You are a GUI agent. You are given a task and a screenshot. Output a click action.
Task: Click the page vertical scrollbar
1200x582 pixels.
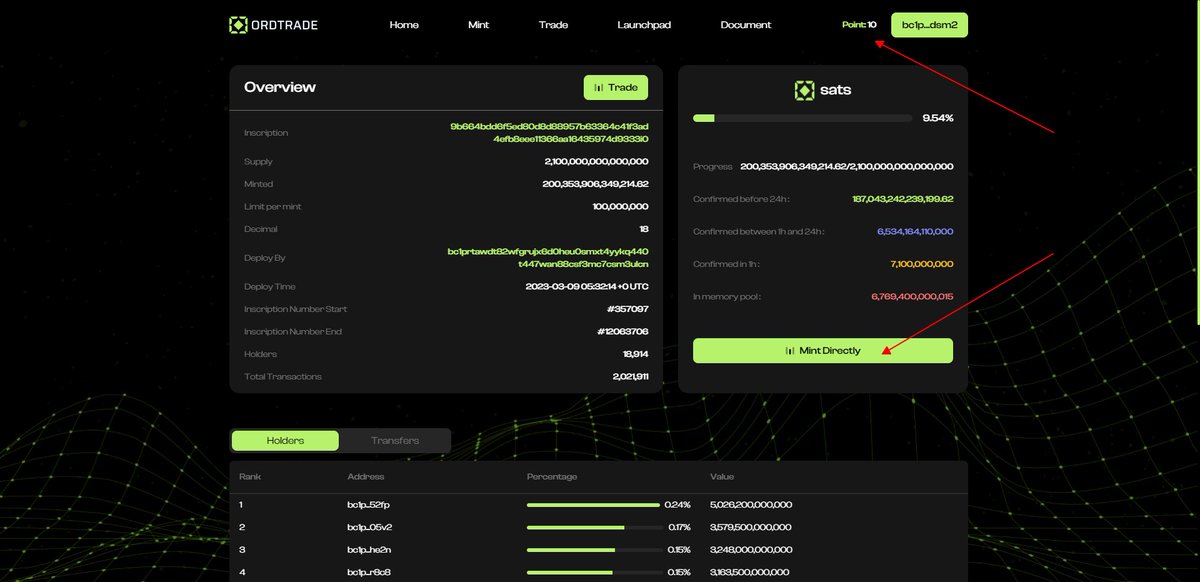pos(1197,161)
